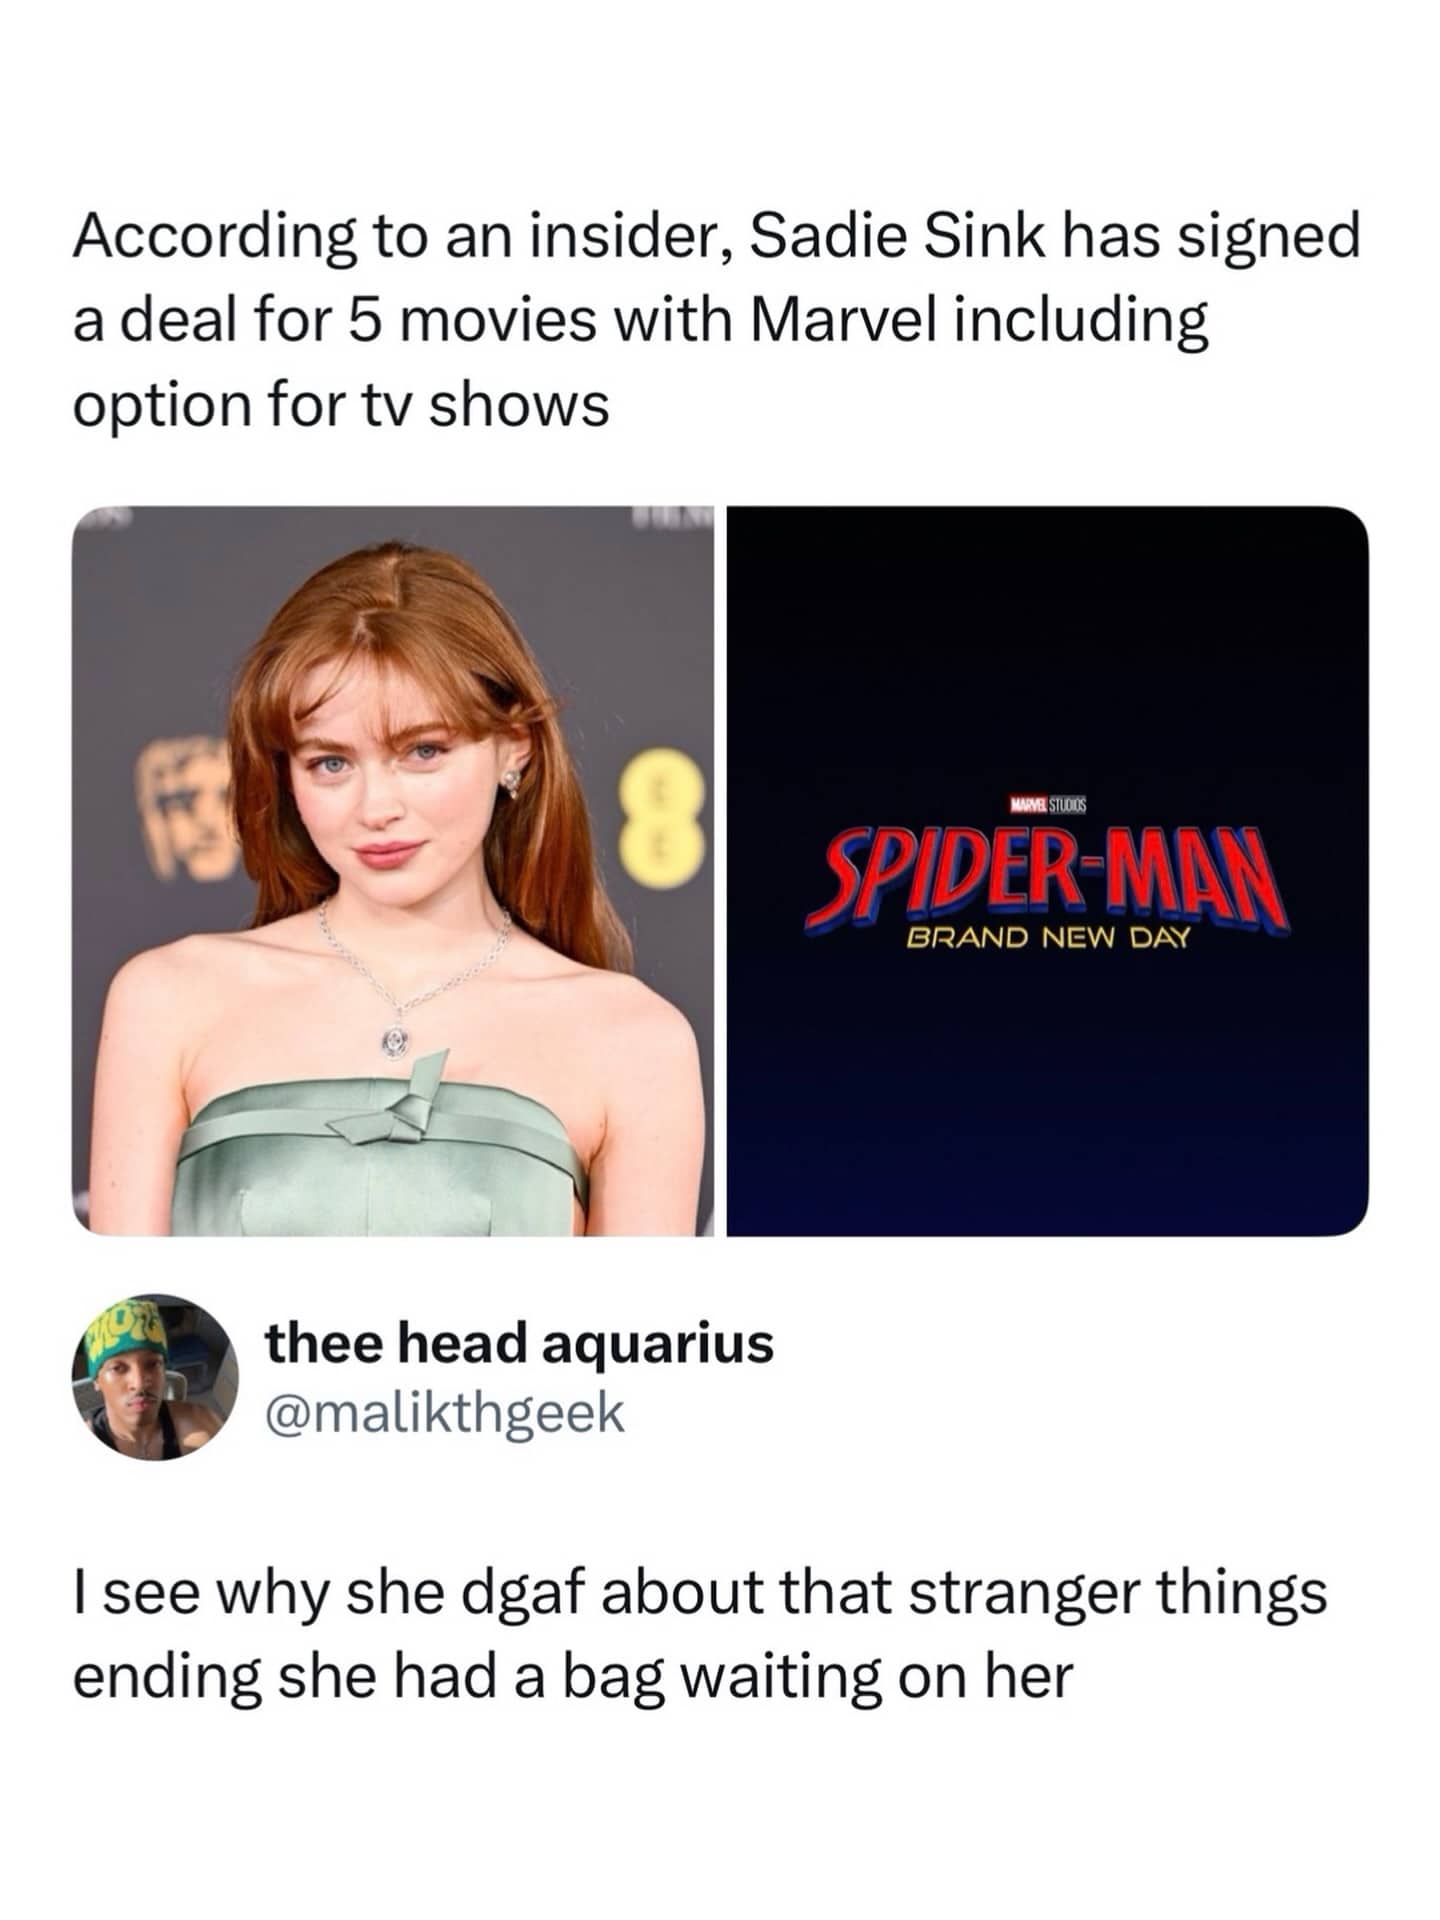Click the thee head aquarius profile avatar
The image size is (1440, 1920).
(155, 1377)
